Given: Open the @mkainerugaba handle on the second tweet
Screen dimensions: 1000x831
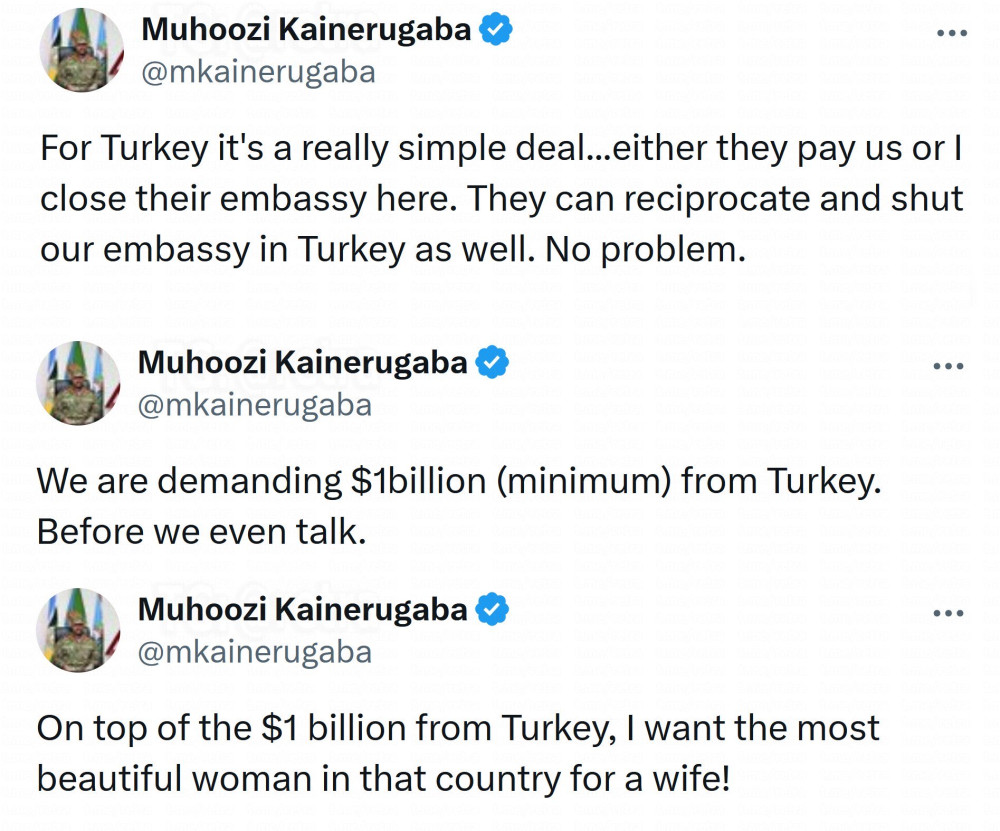Looking at the screenshot, I should click(x=254, y=405).
